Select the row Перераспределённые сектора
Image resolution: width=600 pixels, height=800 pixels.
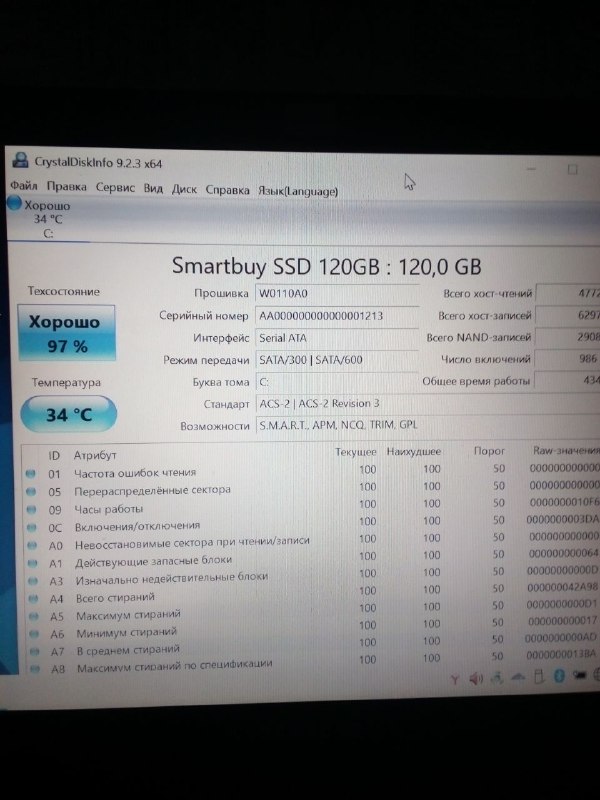click(311, 488)
